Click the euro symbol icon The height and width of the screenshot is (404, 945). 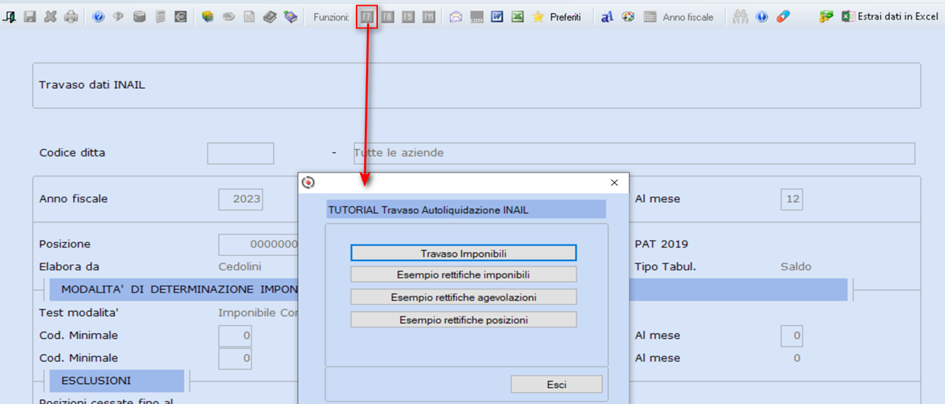coord(180,17)
